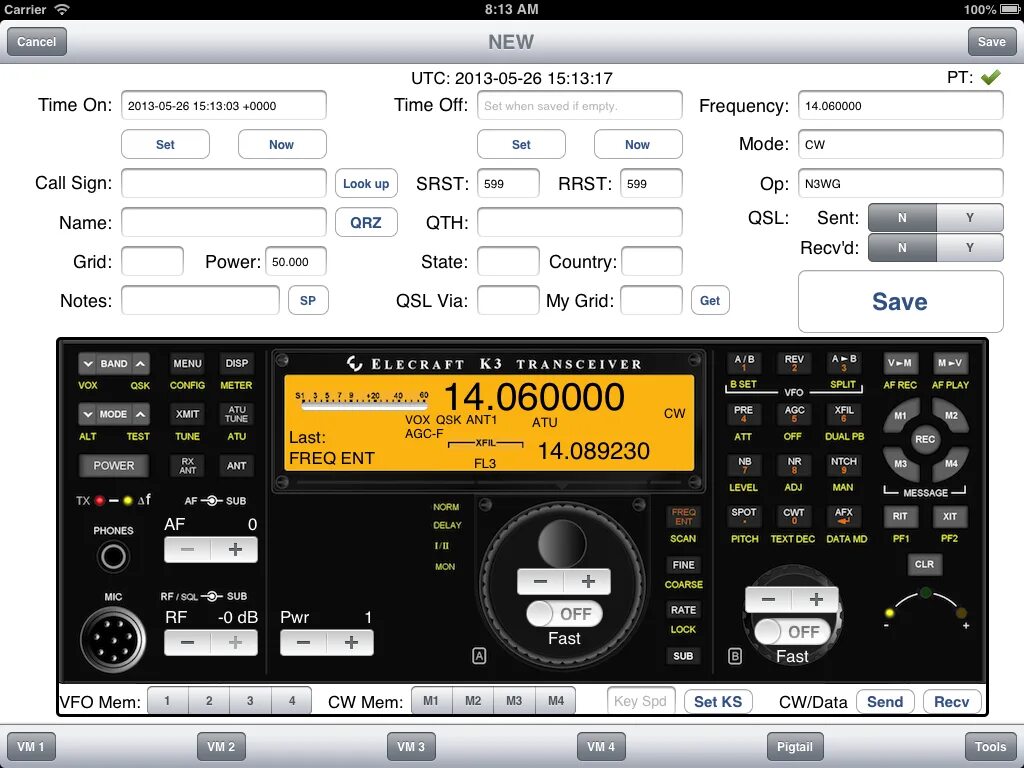Tap the NB level key

point(744,464)
